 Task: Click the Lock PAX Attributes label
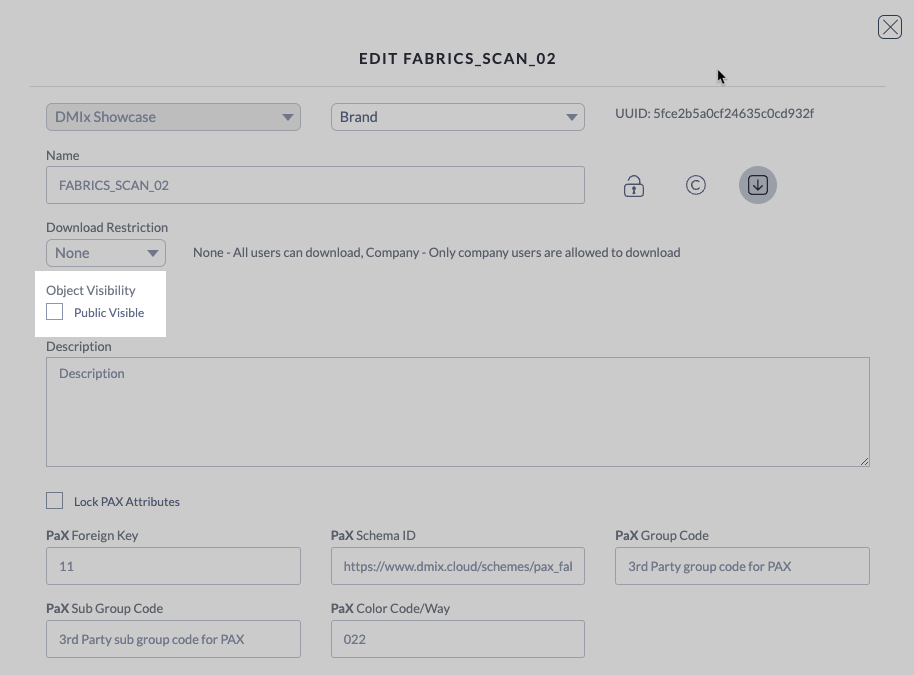pos(126,501)
